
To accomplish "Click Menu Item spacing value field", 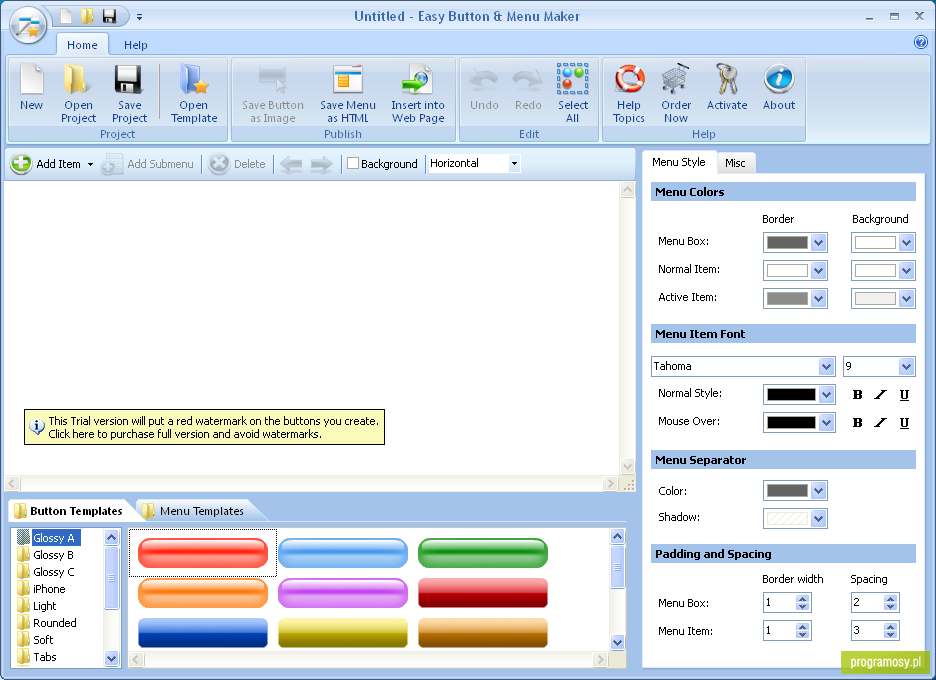I will (x=866, y=631).
